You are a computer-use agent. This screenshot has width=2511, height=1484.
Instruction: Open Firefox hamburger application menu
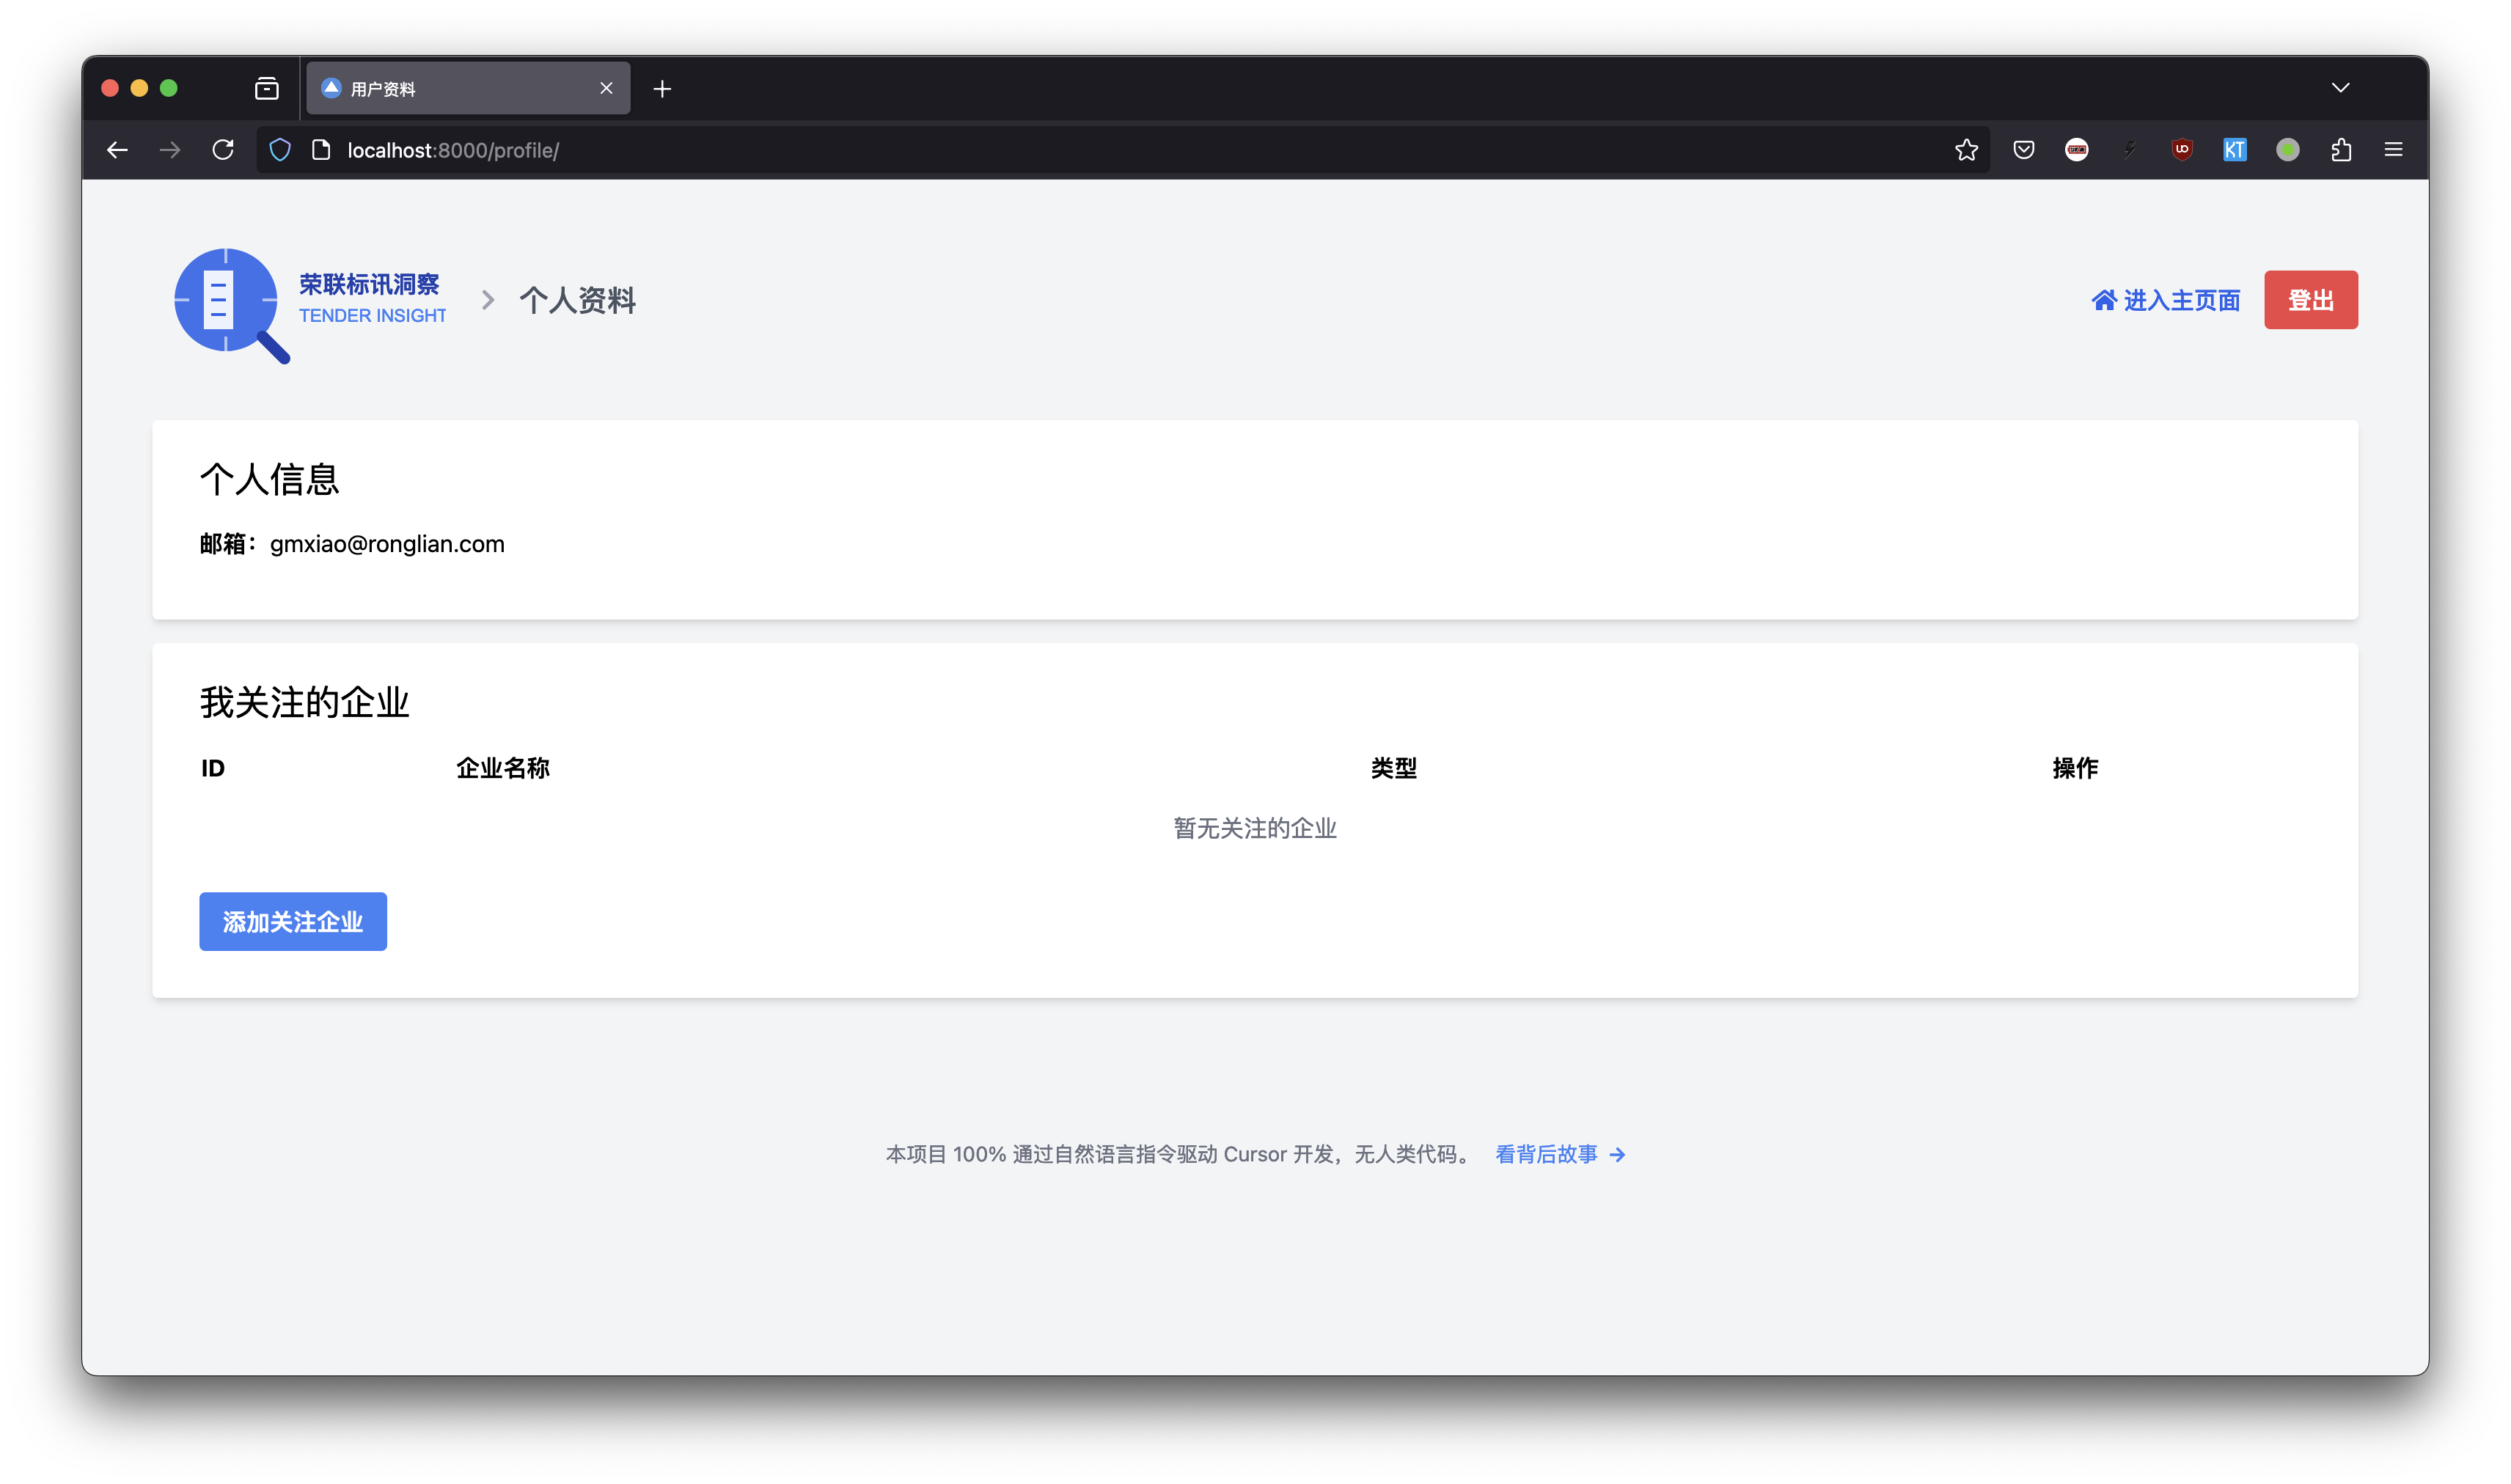(x=2393, y=150)
